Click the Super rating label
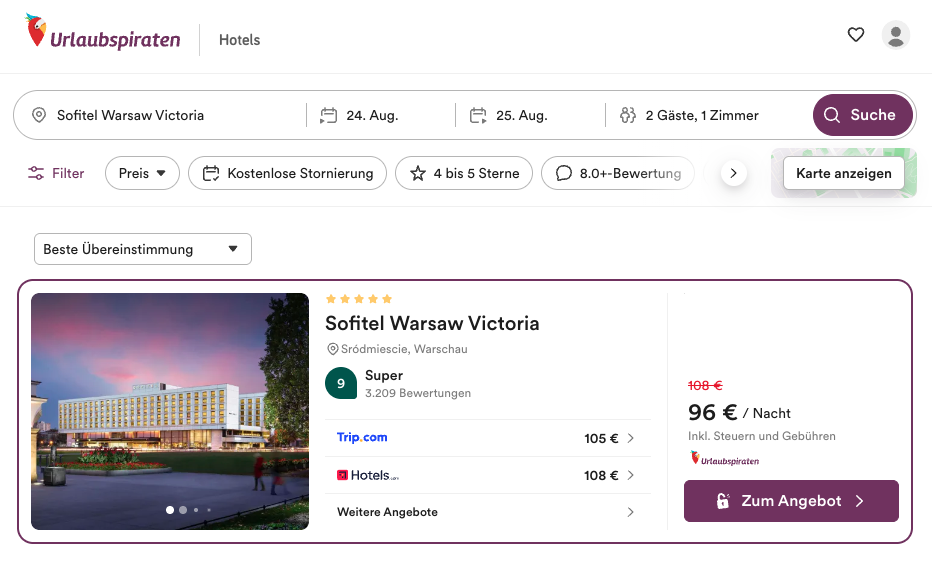This screenshot has width=932, height=561. coord(384,376)
